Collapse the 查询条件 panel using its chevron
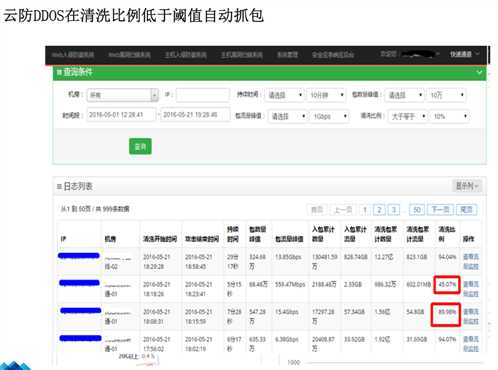The image size is (498, 370). pos(479,72)
